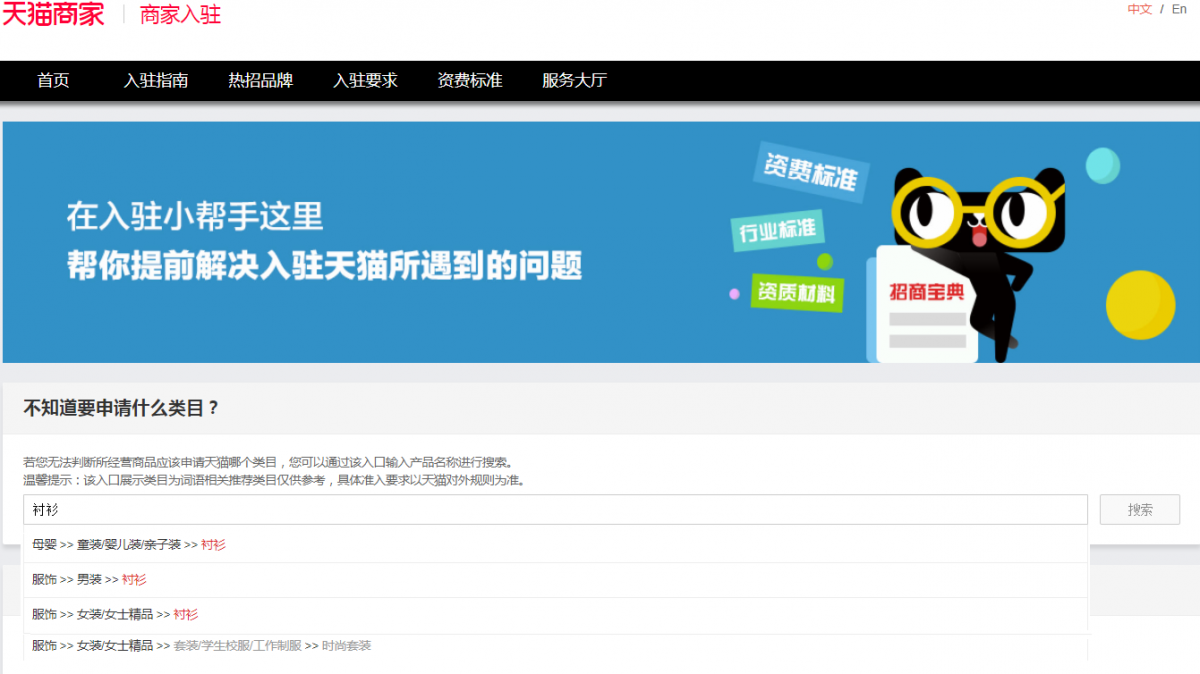Choose suggestion 母婴 >> 童装/婴儿装/亲子装 >> 衬衫

tap(555, 545)
